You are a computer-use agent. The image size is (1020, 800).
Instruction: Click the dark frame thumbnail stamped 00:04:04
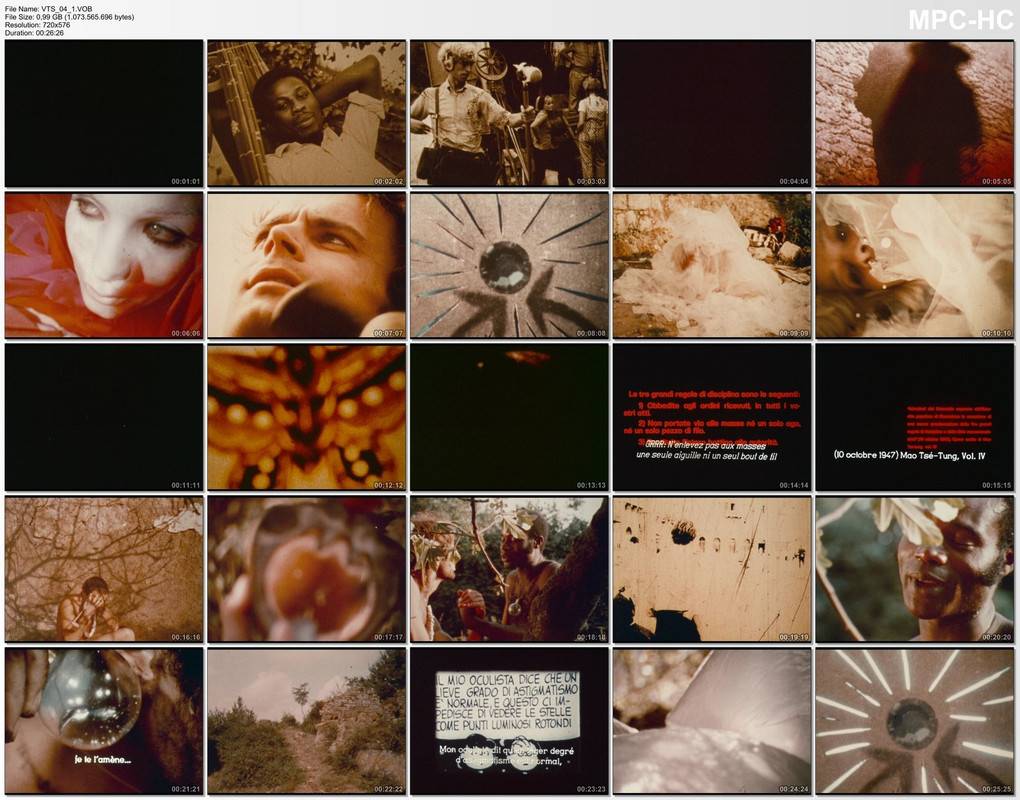coord(712,114)
